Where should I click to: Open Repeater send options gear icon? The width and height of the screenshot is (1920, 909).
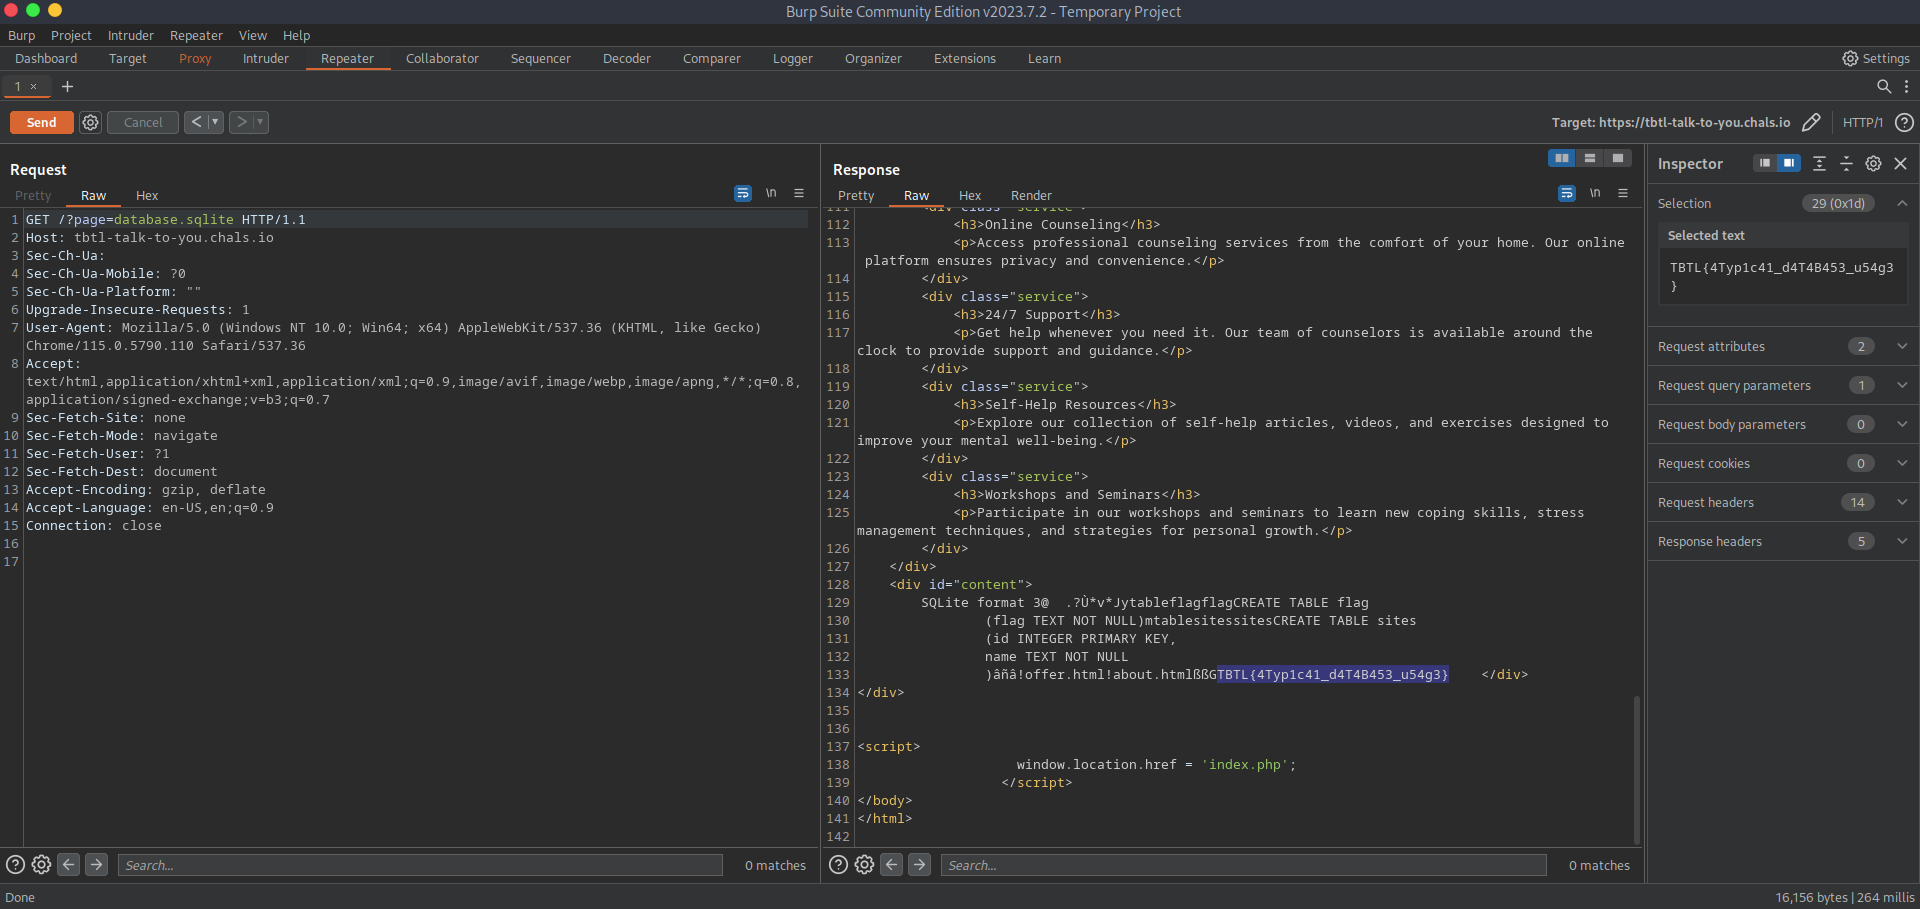[x=90, y=122]
